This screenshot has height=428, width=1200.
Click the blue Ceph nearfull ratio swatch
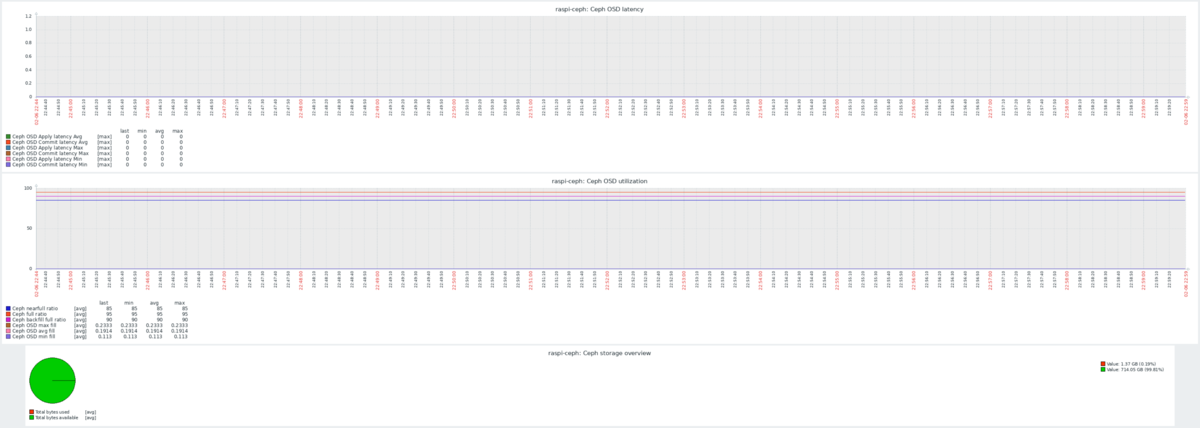8,308
